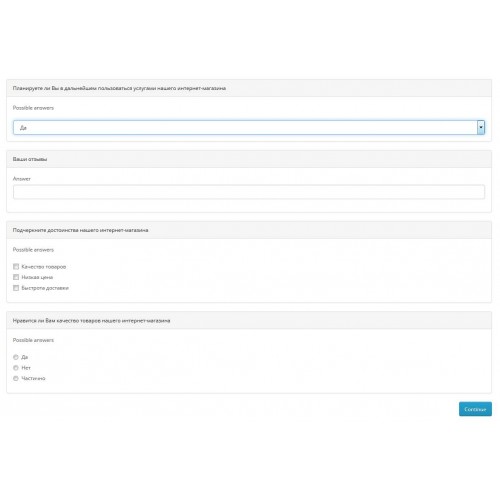Image resolution: width=500 pixels, height=500 pixels.
Task: Click the Да combo box field
Action: point(249,127)
